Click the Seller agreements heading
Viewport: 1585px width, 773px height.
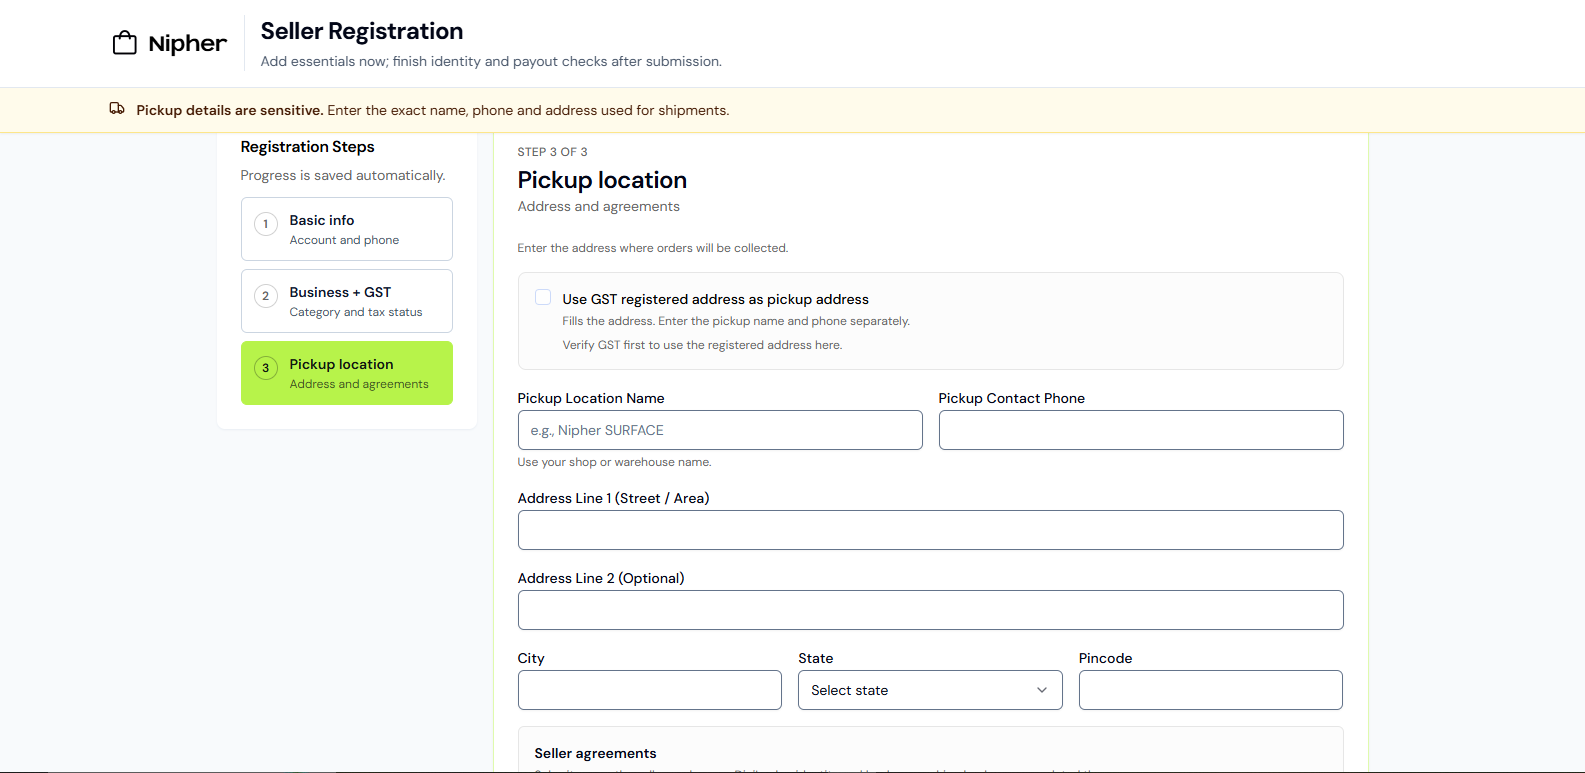pos(596,753)
